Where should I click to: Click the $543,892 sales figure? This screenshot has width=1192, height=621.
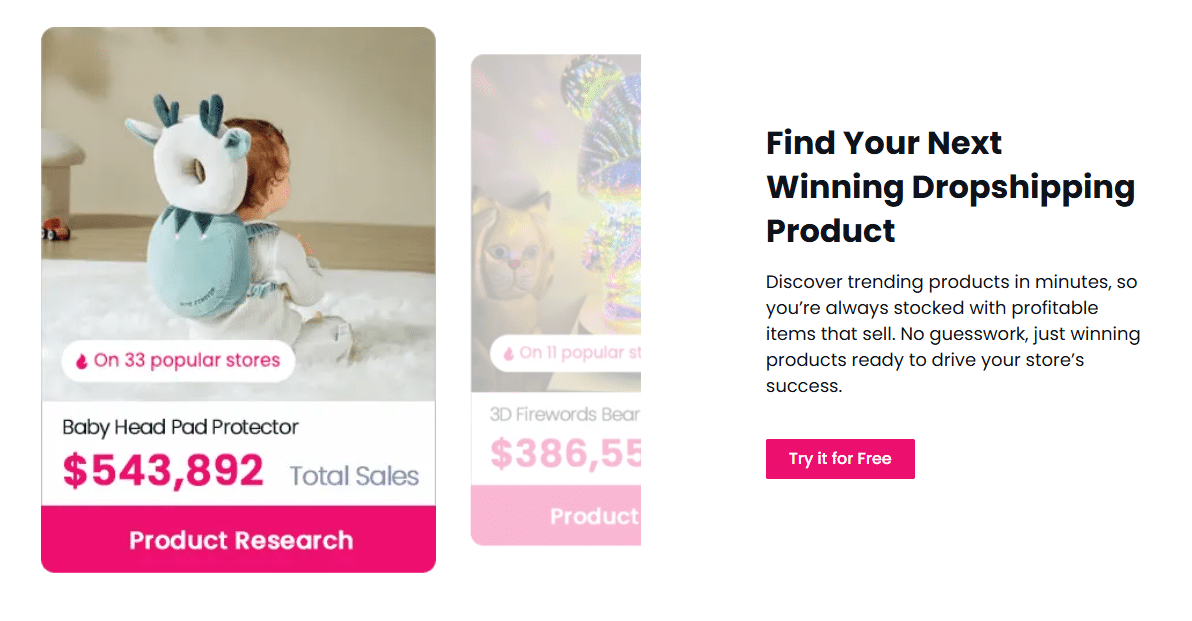[x=163, y=471]
